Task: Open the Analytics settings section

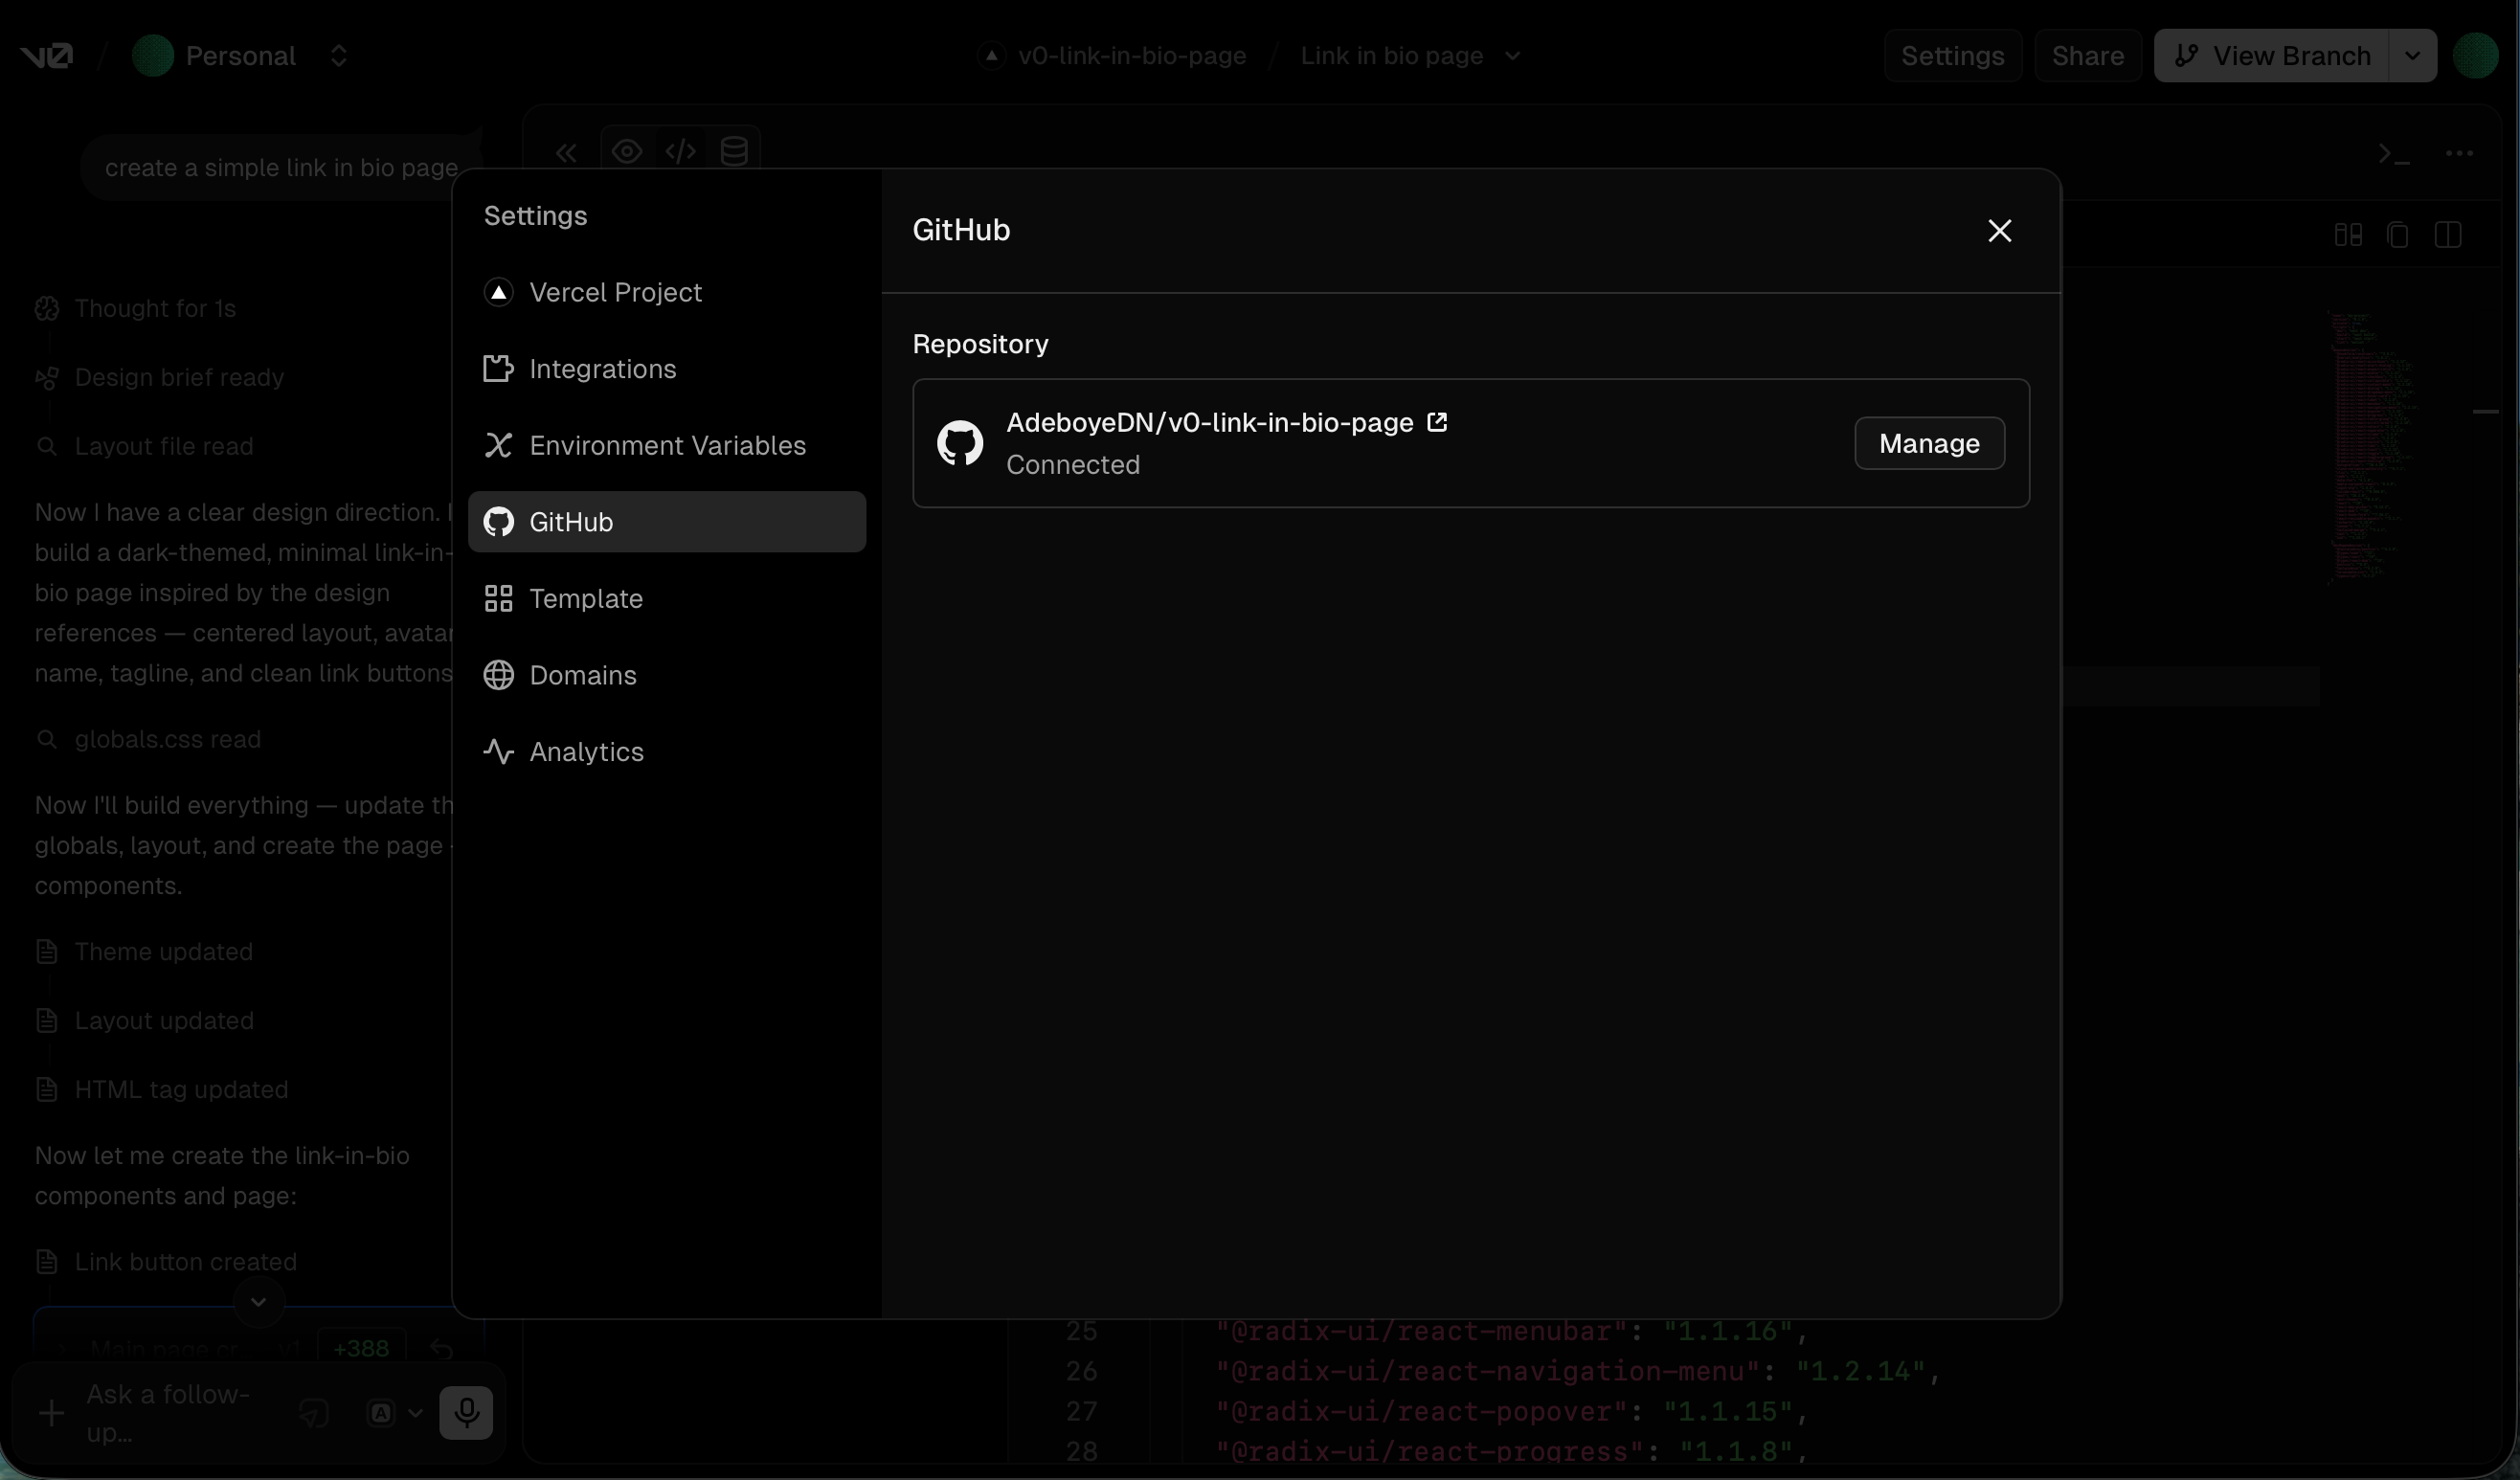Action: click(667, 752)
